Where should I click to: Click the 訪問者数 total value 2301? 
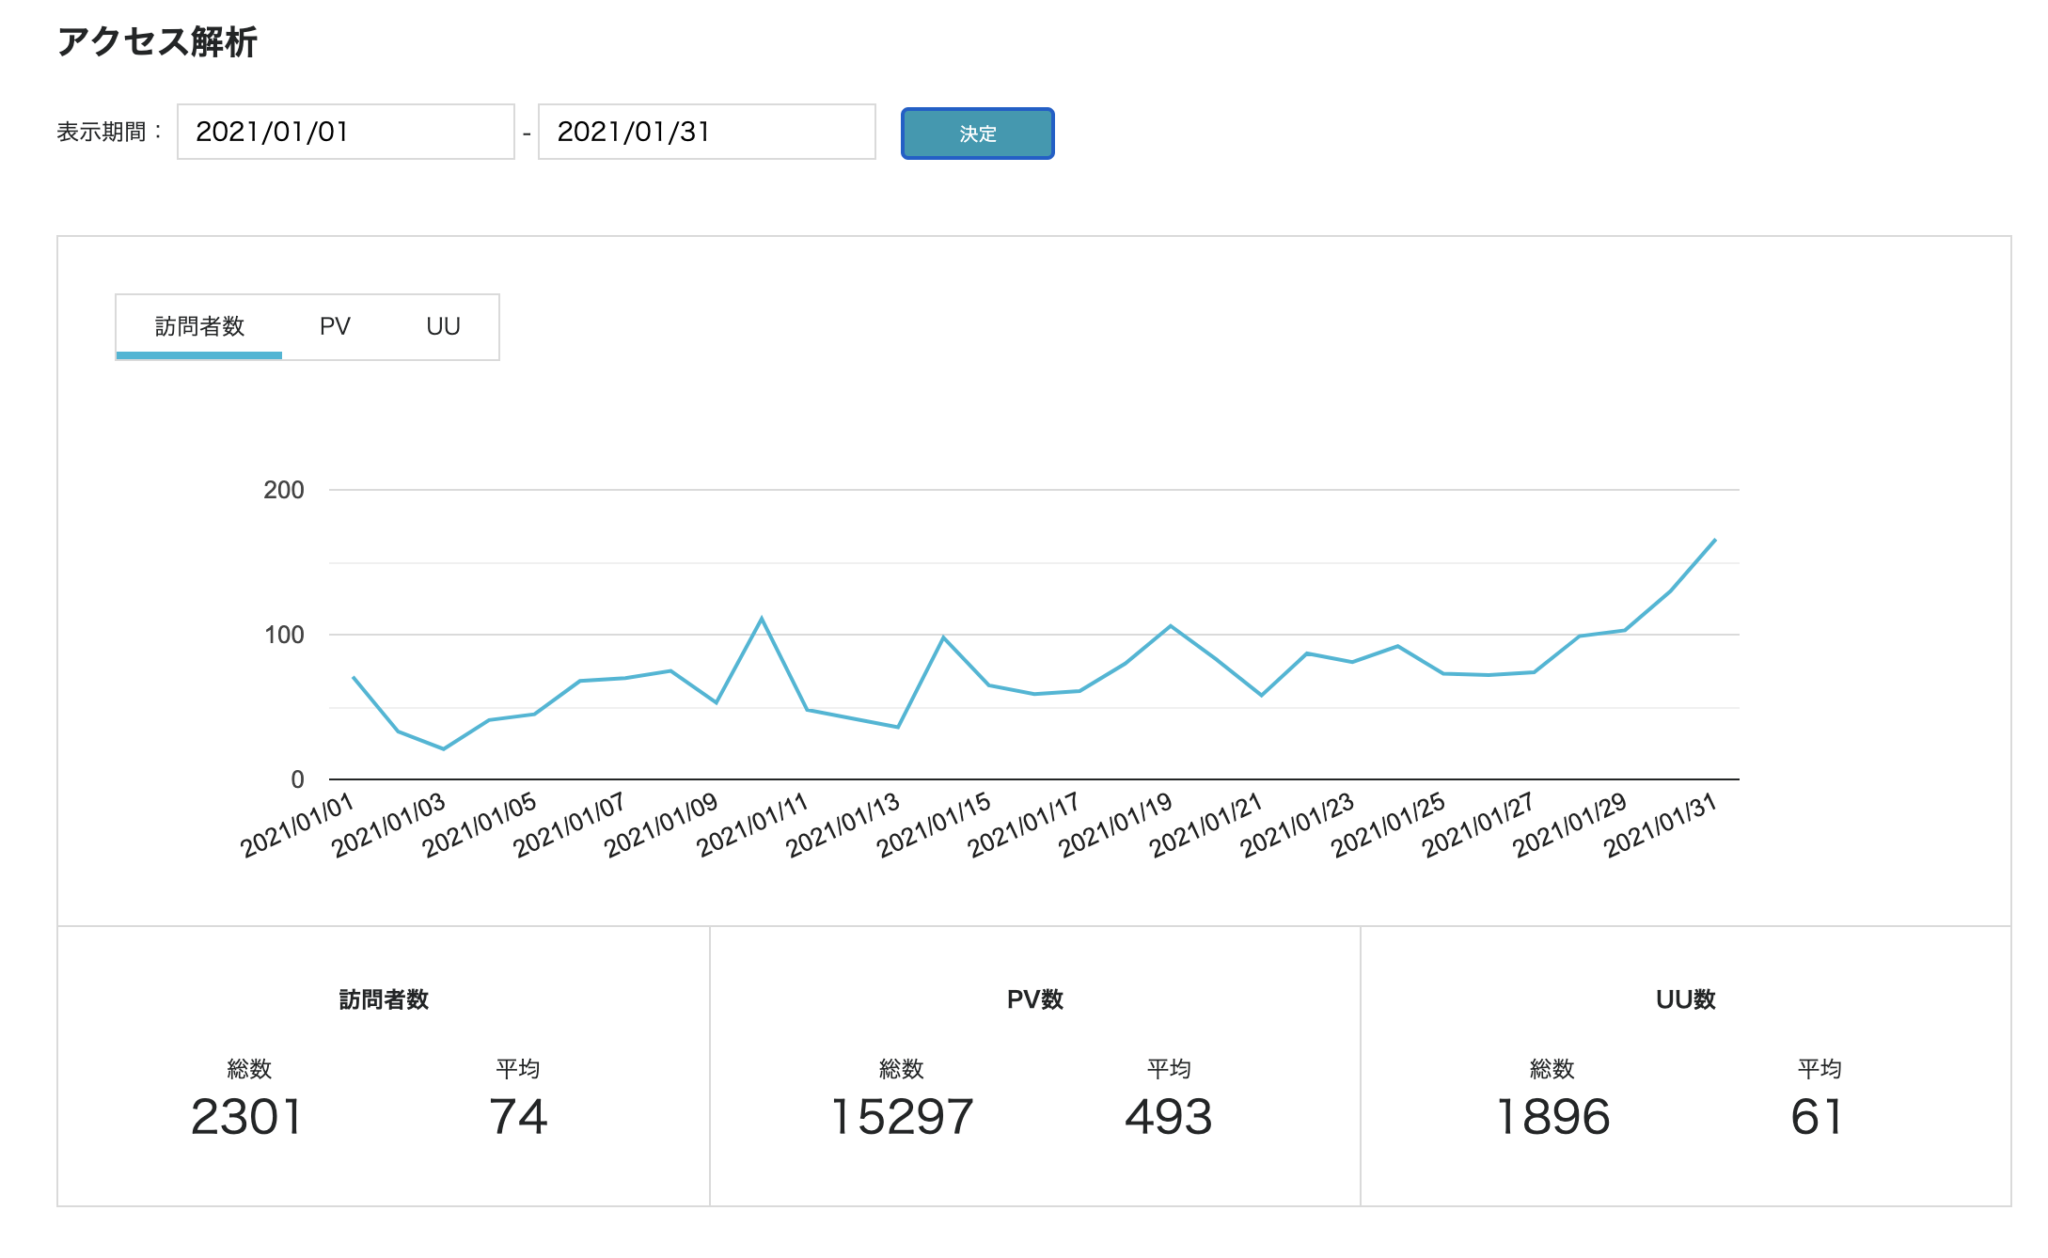(x=246, y=1117)
